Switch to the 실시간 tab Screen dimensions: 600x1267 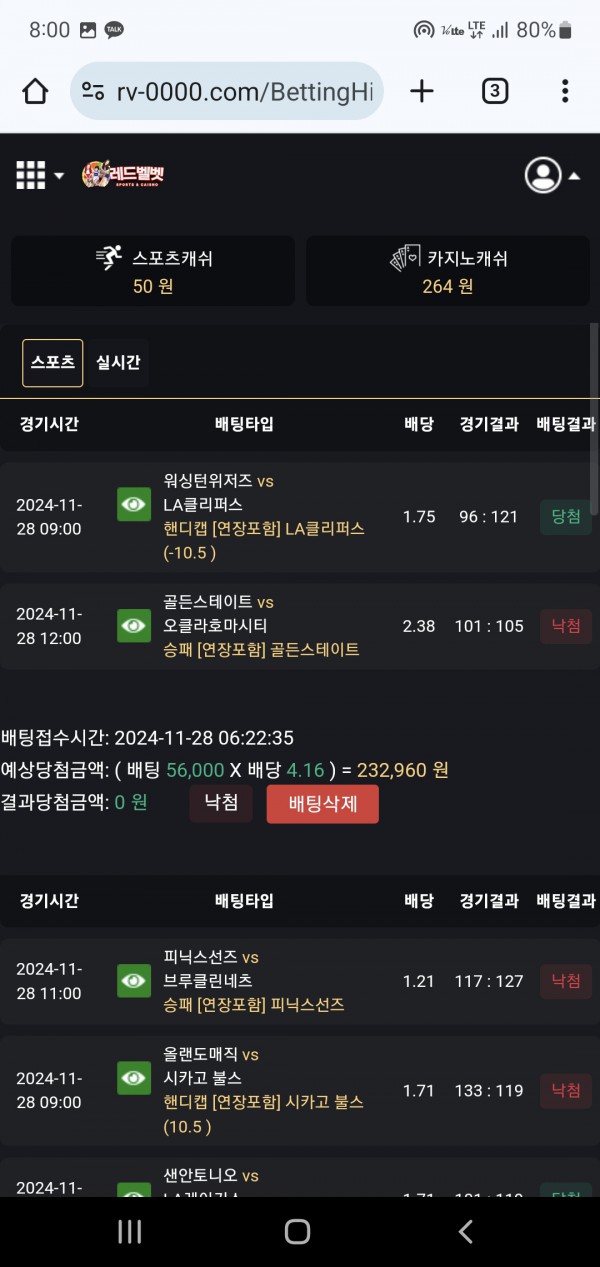pos(118,362)
